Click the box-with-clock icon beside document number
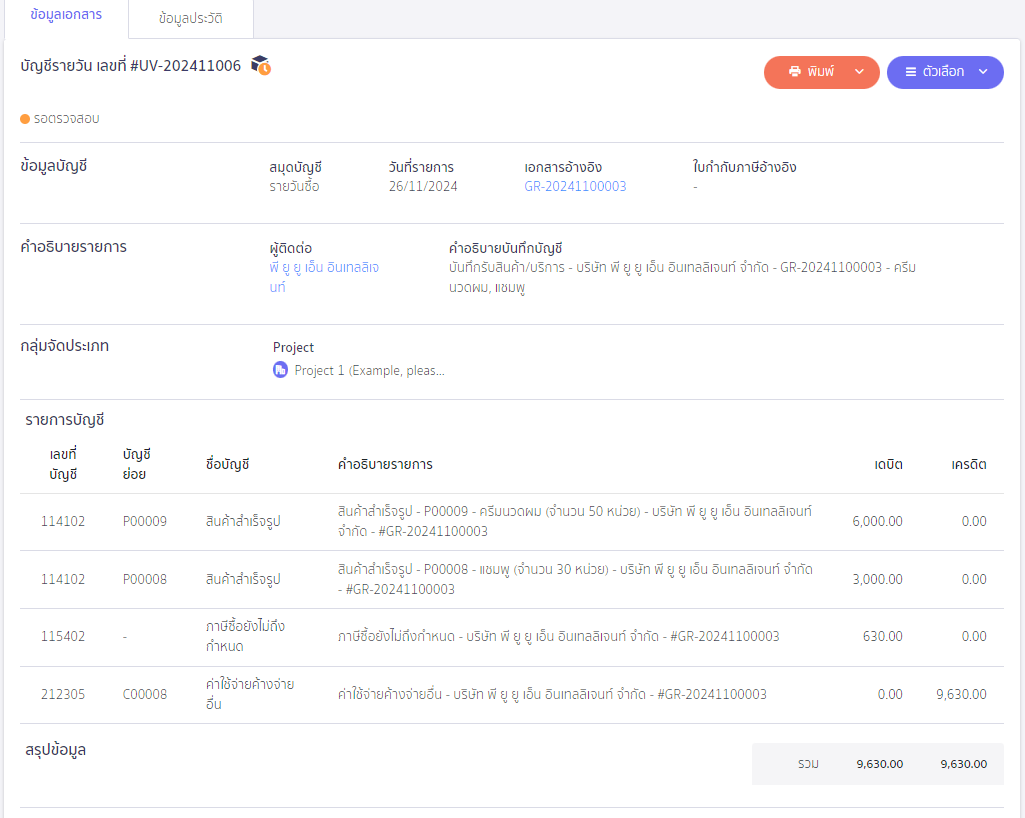Viewport: 1025px width, 818px height. (260, 66)
